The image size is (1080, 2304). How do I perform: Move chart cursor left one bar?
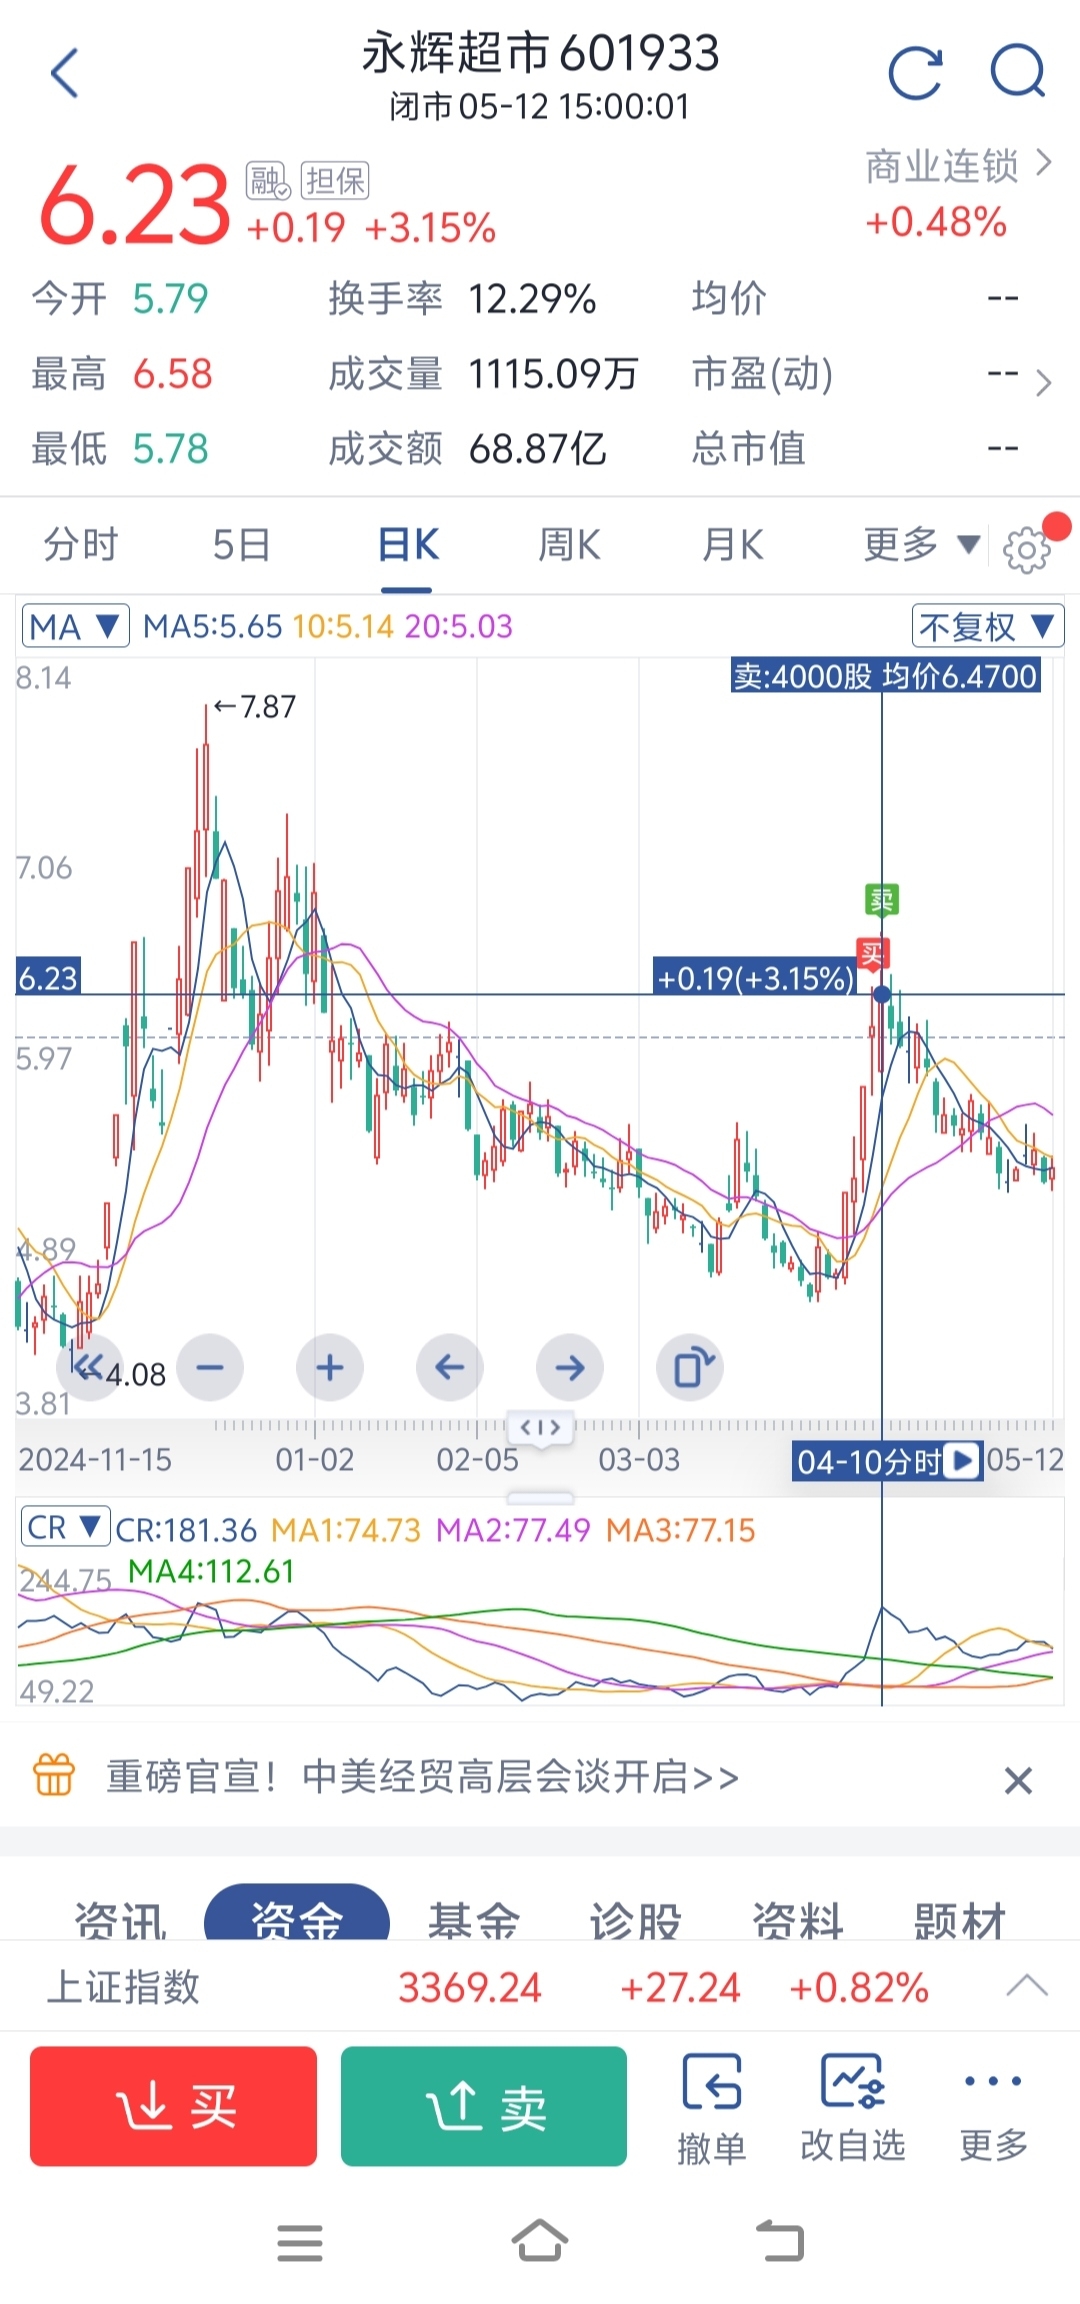(x=450, y=1367)
